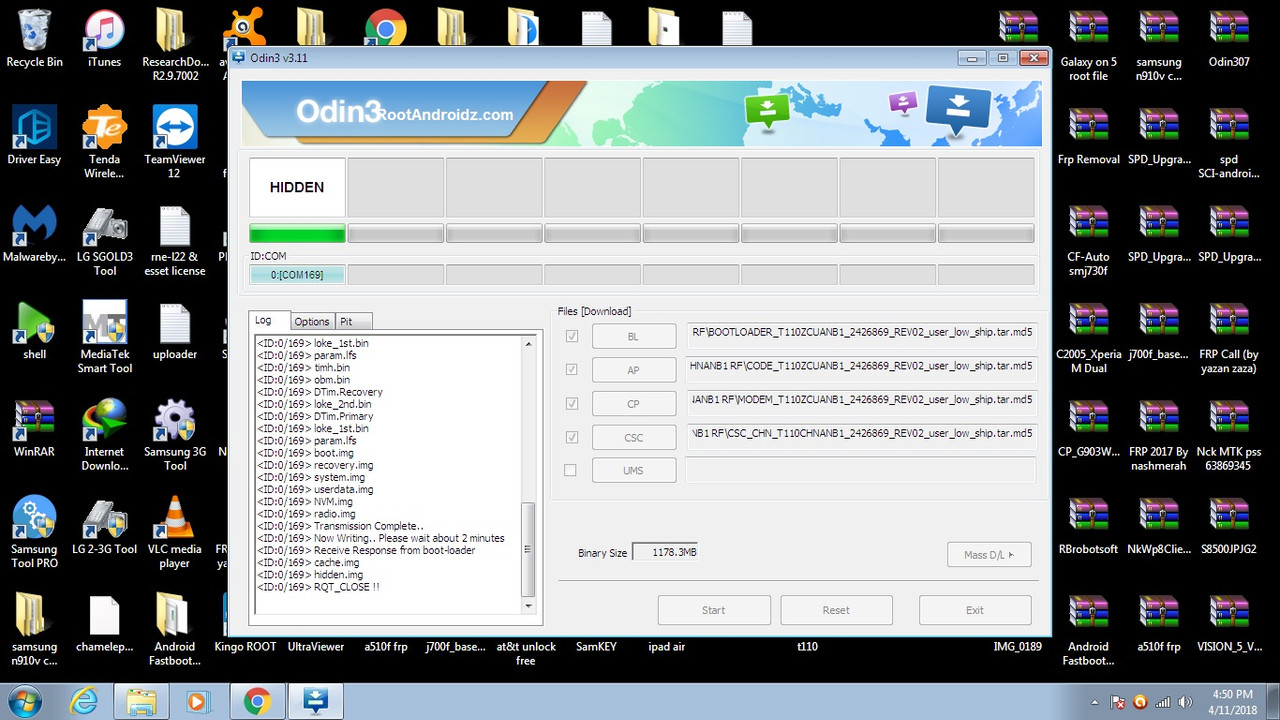Click the Binary Size value field
Image resolution: width=1280 pixels, height=720 pixels.
[x=665, y=552]
